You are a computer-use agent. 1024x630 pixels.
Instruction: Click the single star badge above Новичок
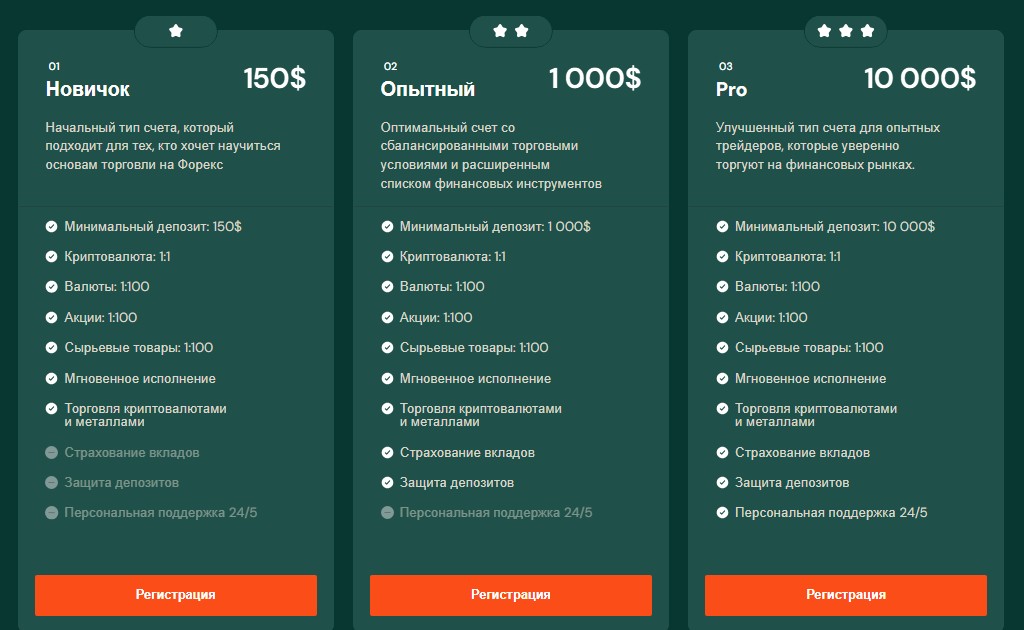coord(176,31)
